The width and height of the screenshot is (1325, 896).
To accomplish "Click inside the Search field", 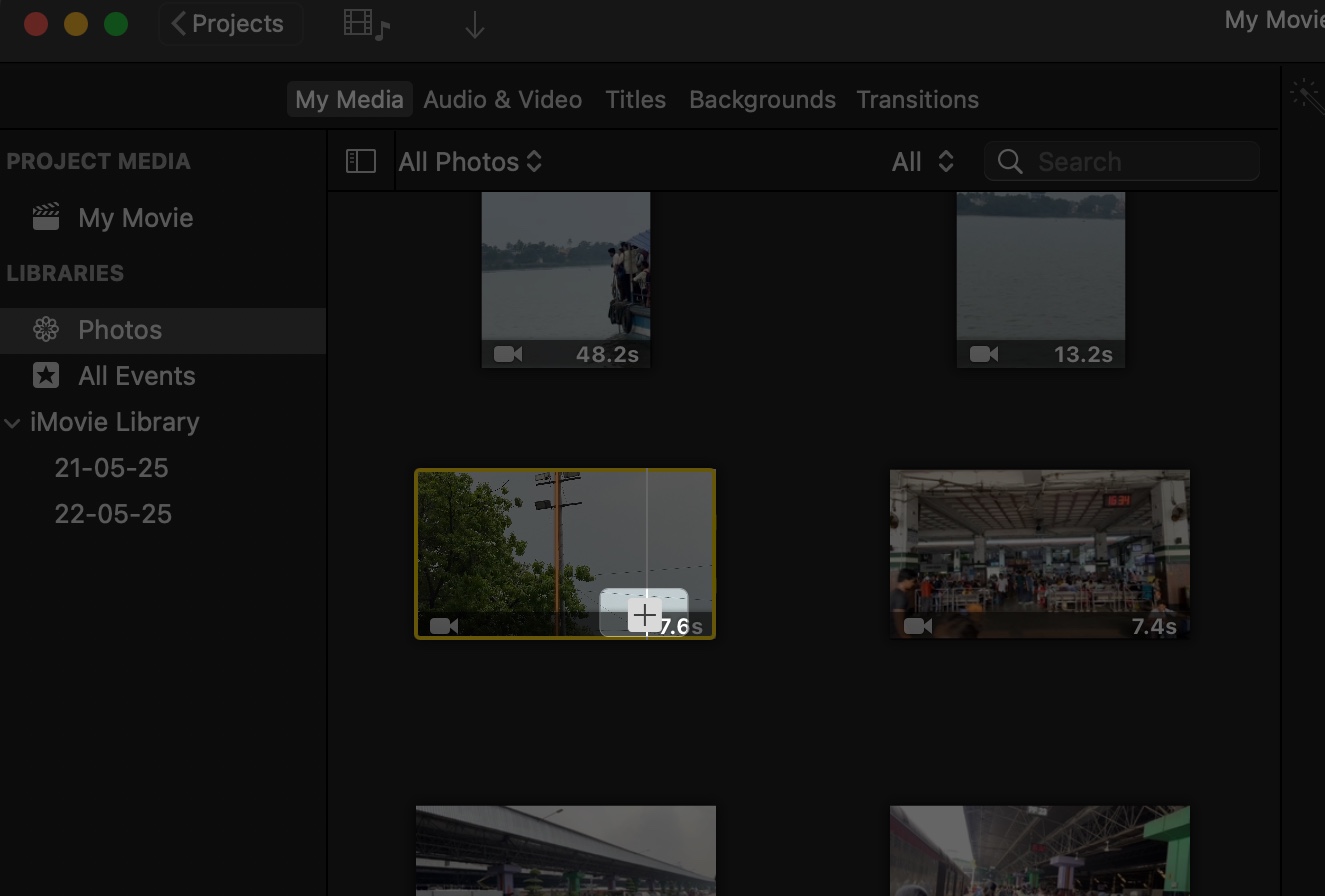I will [1120, 161].
